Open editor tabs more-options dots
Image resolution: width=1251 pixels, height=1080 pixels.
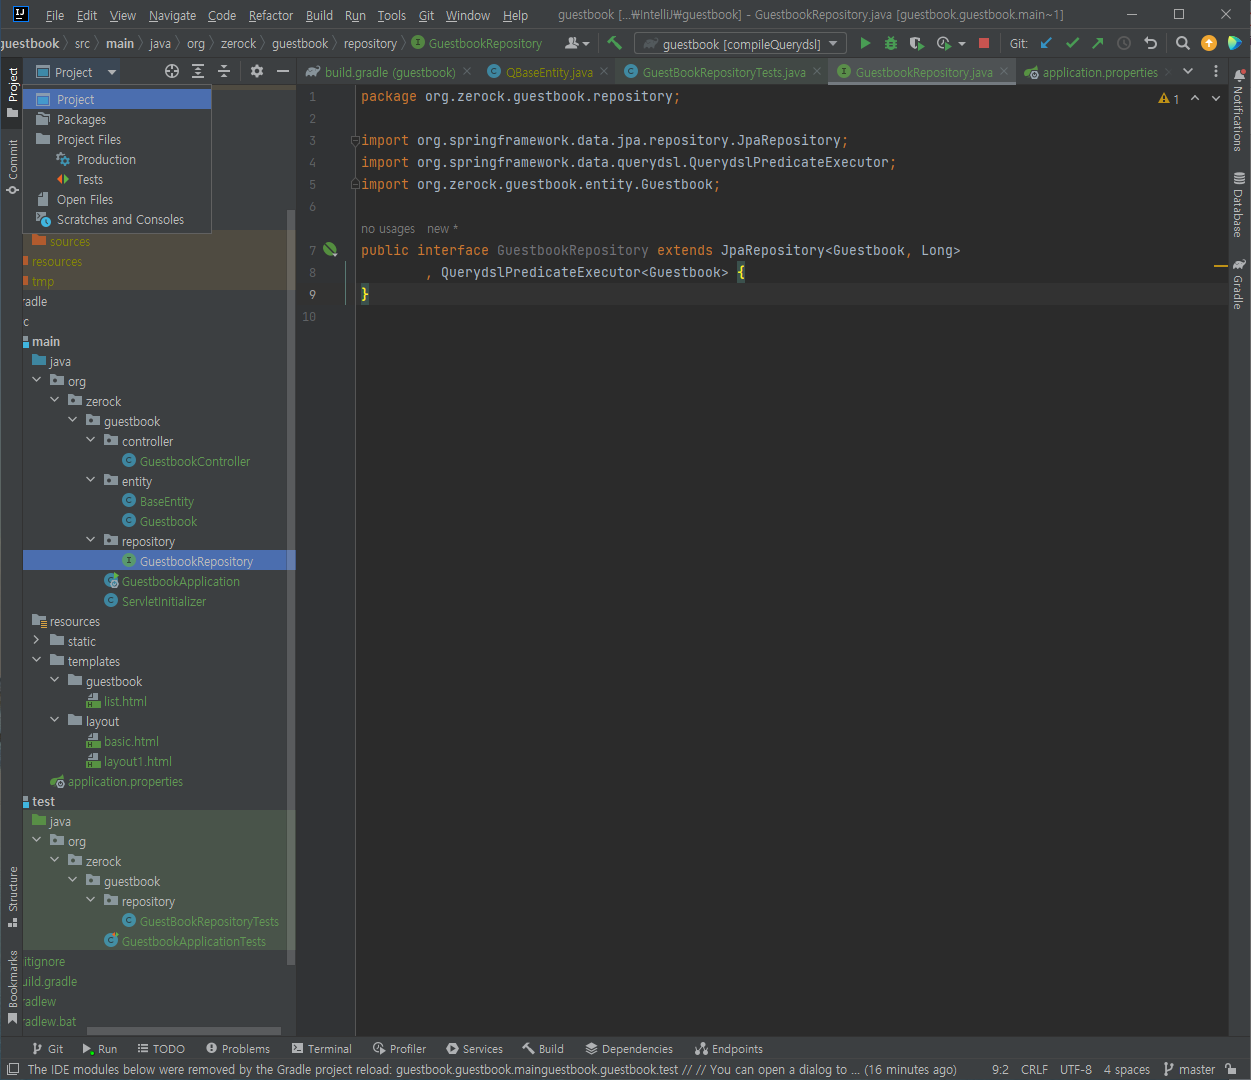(1216, 72)
